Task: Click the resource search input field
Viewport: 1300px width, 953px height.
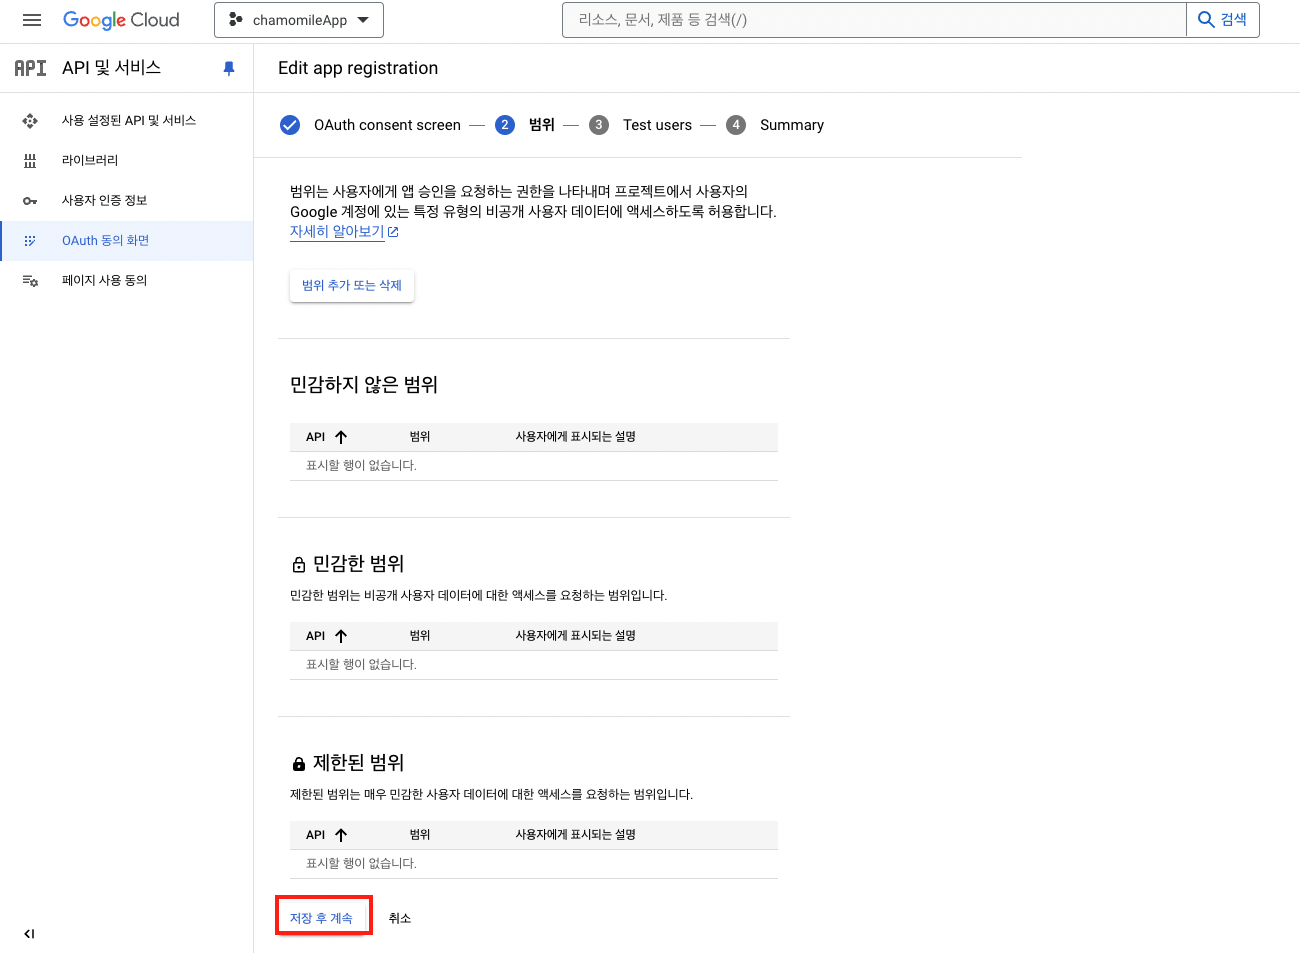Action: click(873, 20)
